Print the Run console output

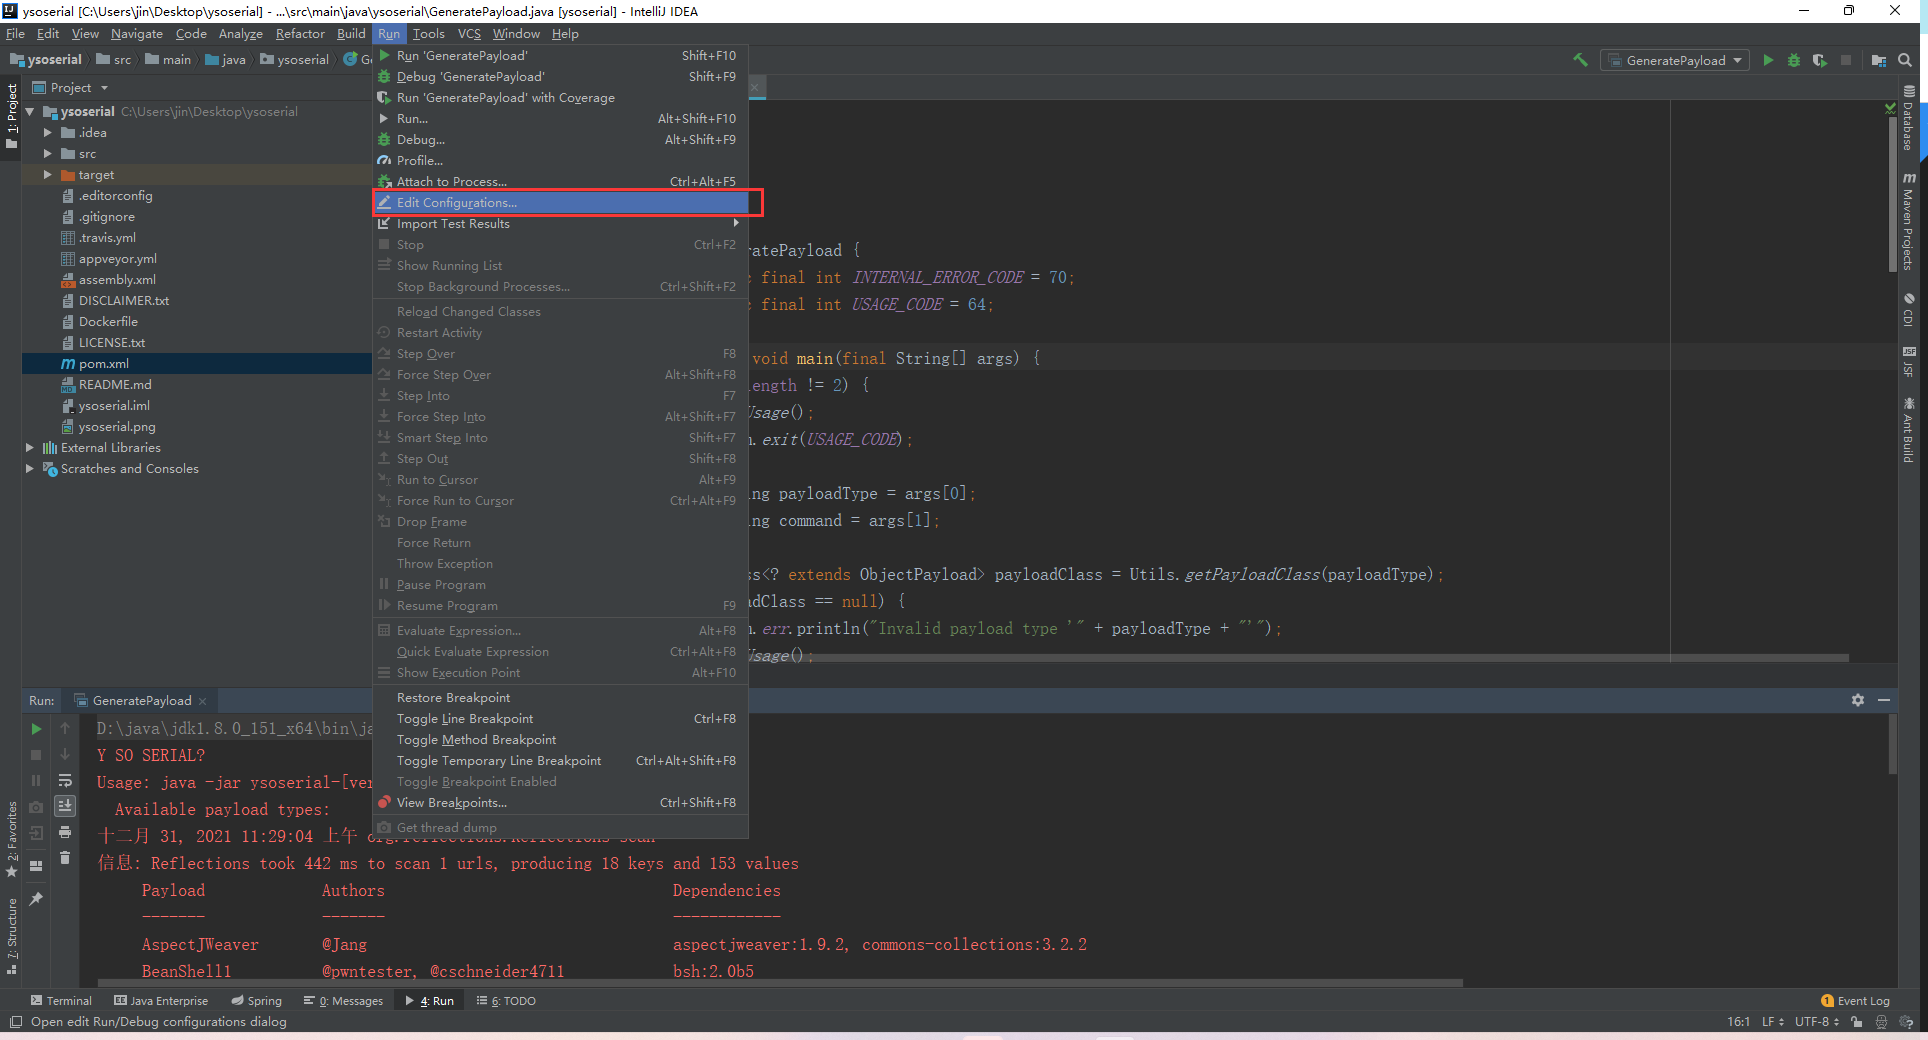pyautogui.click(x=65, y=831)
